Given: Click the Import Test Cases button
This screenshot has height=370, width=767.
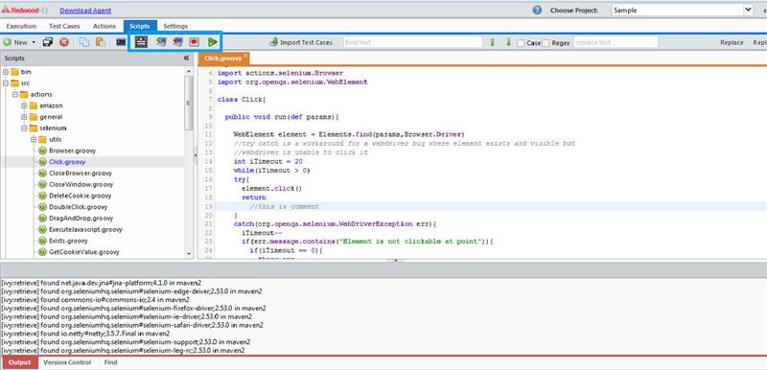Looking at the screenshot, I should (x=301, y=43).
